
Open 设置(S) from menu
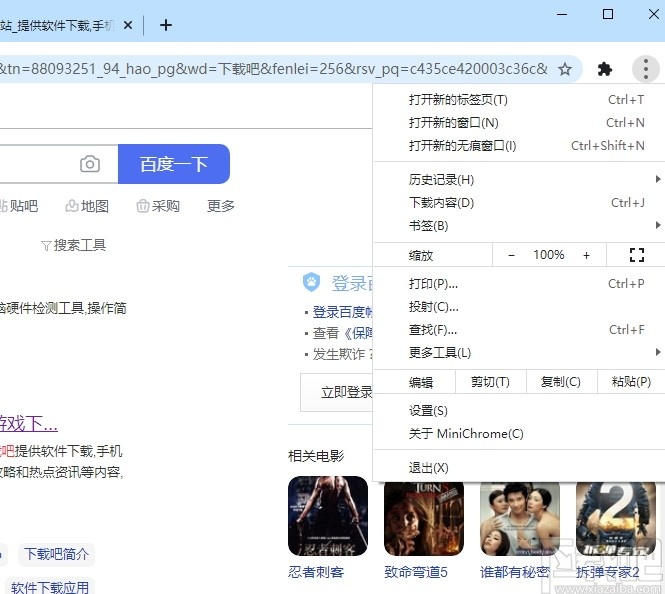click(x=520, y=410)
